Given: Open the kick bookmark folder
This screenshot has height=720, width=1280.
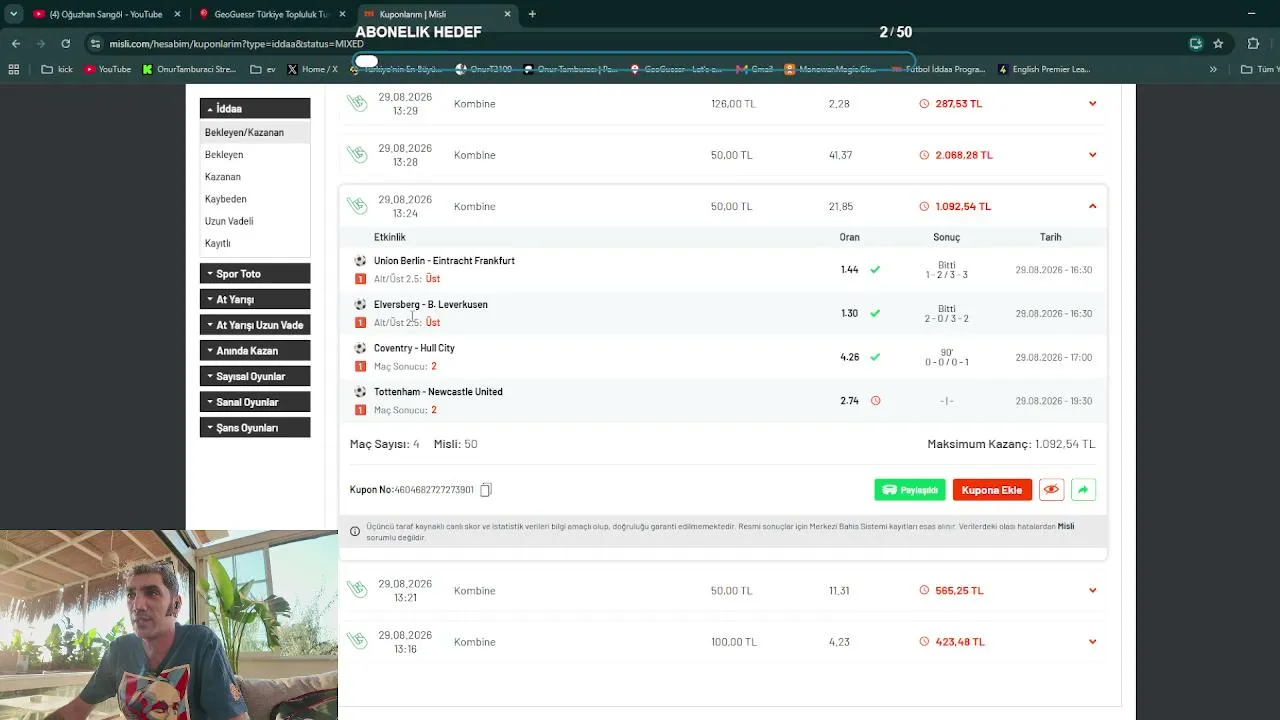Looking at the screenshot, I should pos(58,70).
